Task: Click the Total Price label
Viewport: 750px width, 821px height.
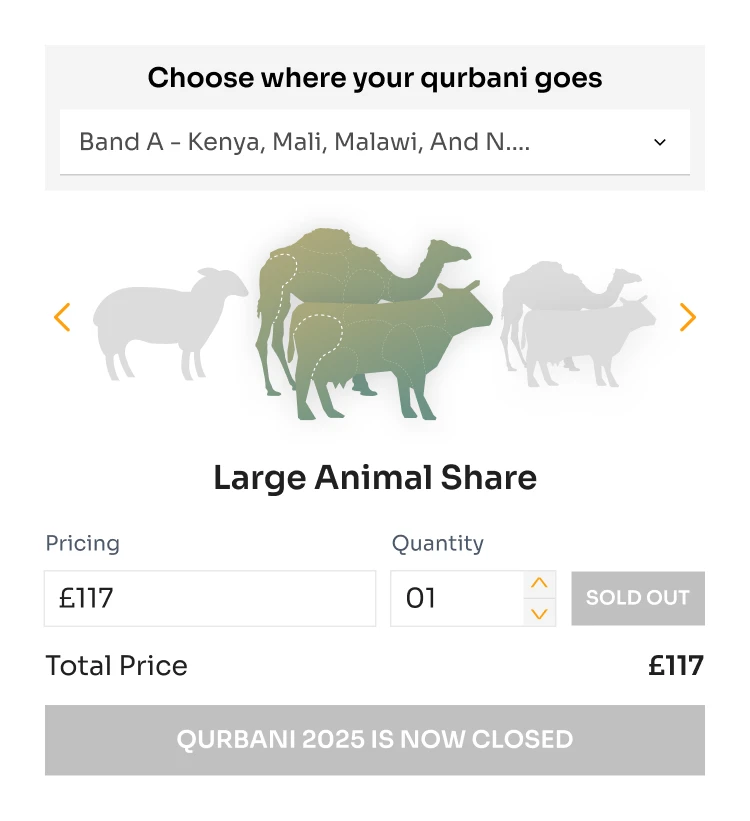Action: pos(116,666)
